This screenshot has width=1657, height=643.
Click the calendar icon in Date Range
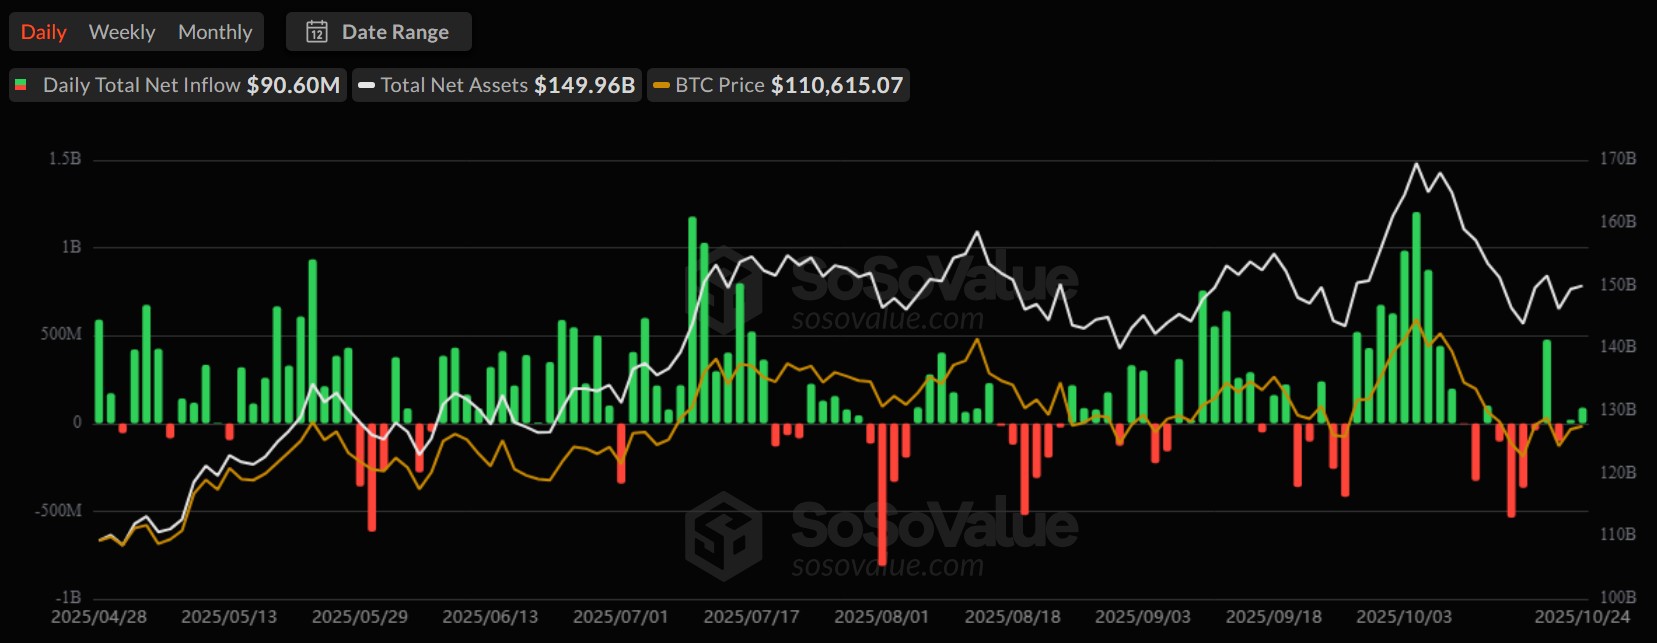pos(317,32)
